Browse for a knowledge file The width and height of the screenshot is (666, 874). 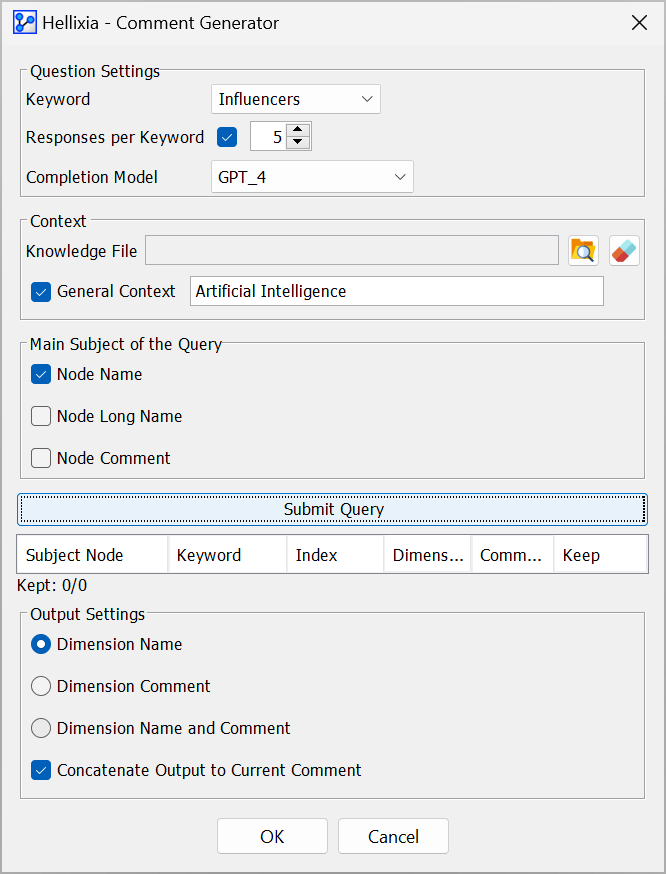(583, 251)
